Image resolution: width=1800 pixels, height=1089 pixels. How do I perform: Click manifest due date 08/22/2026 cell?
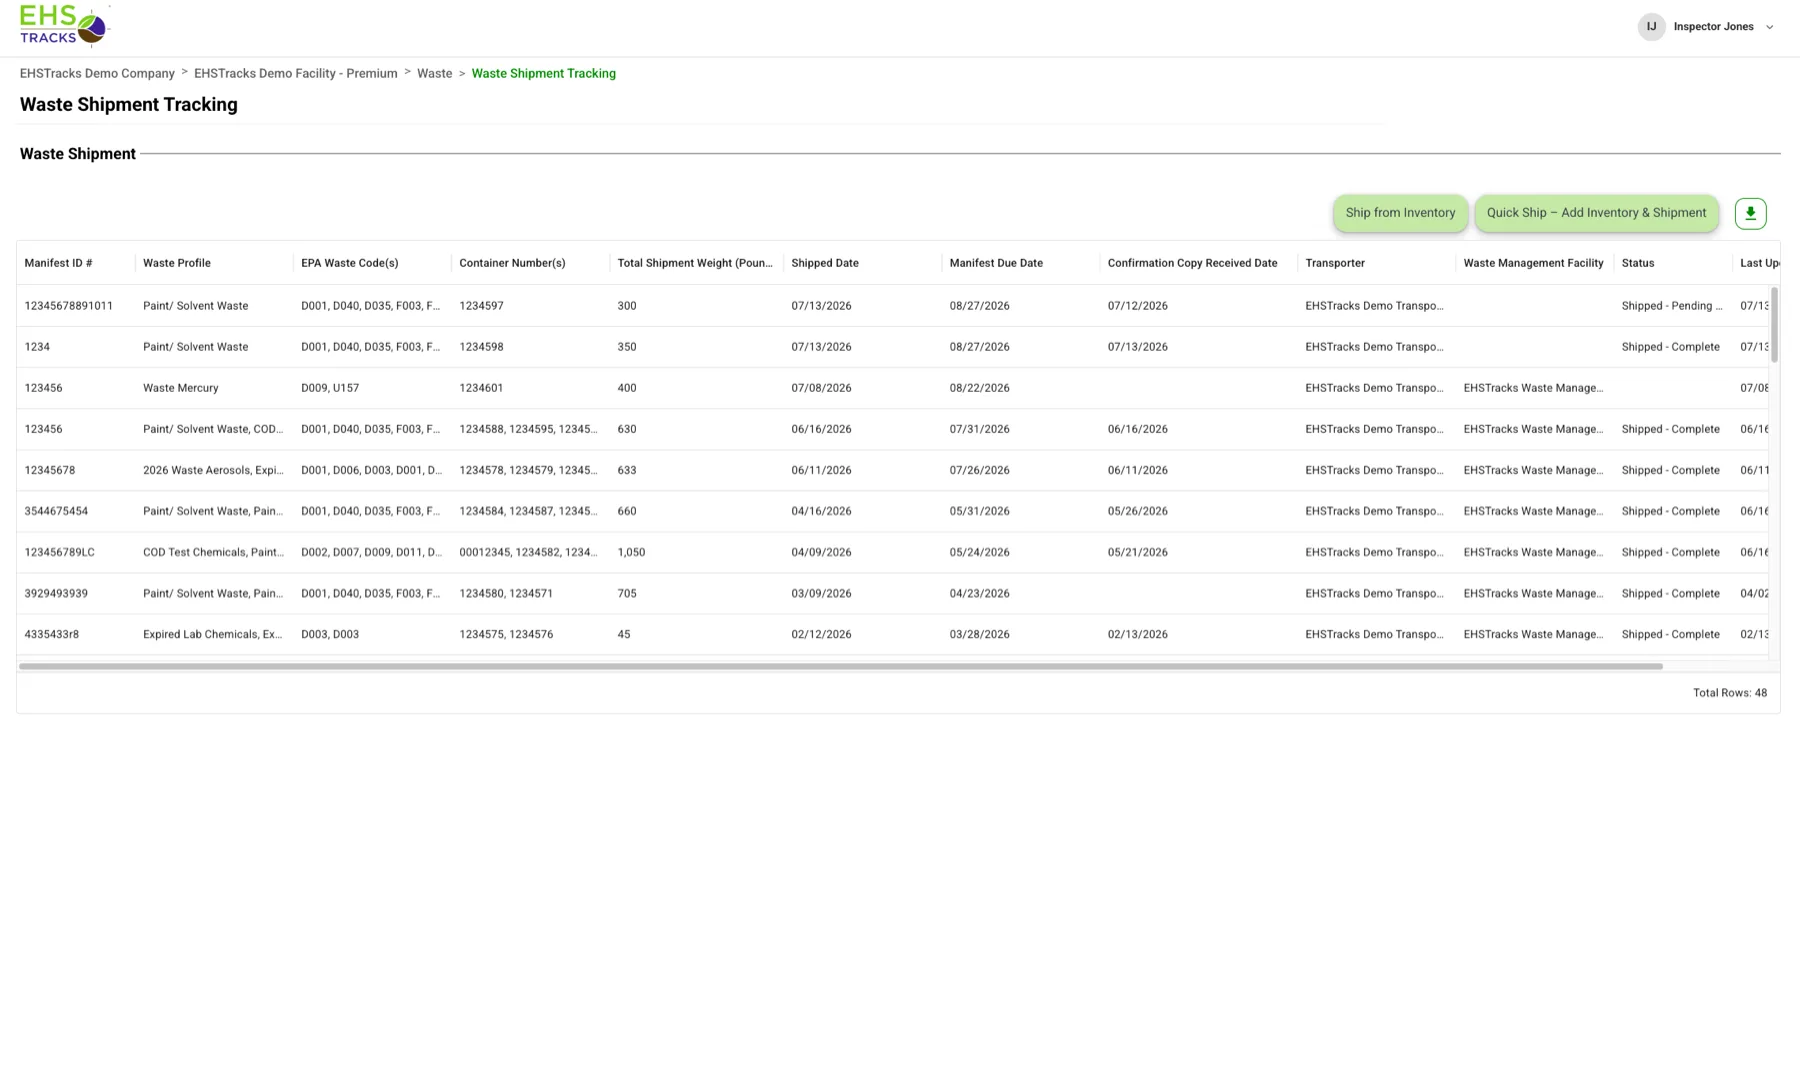click(1020, 388)
